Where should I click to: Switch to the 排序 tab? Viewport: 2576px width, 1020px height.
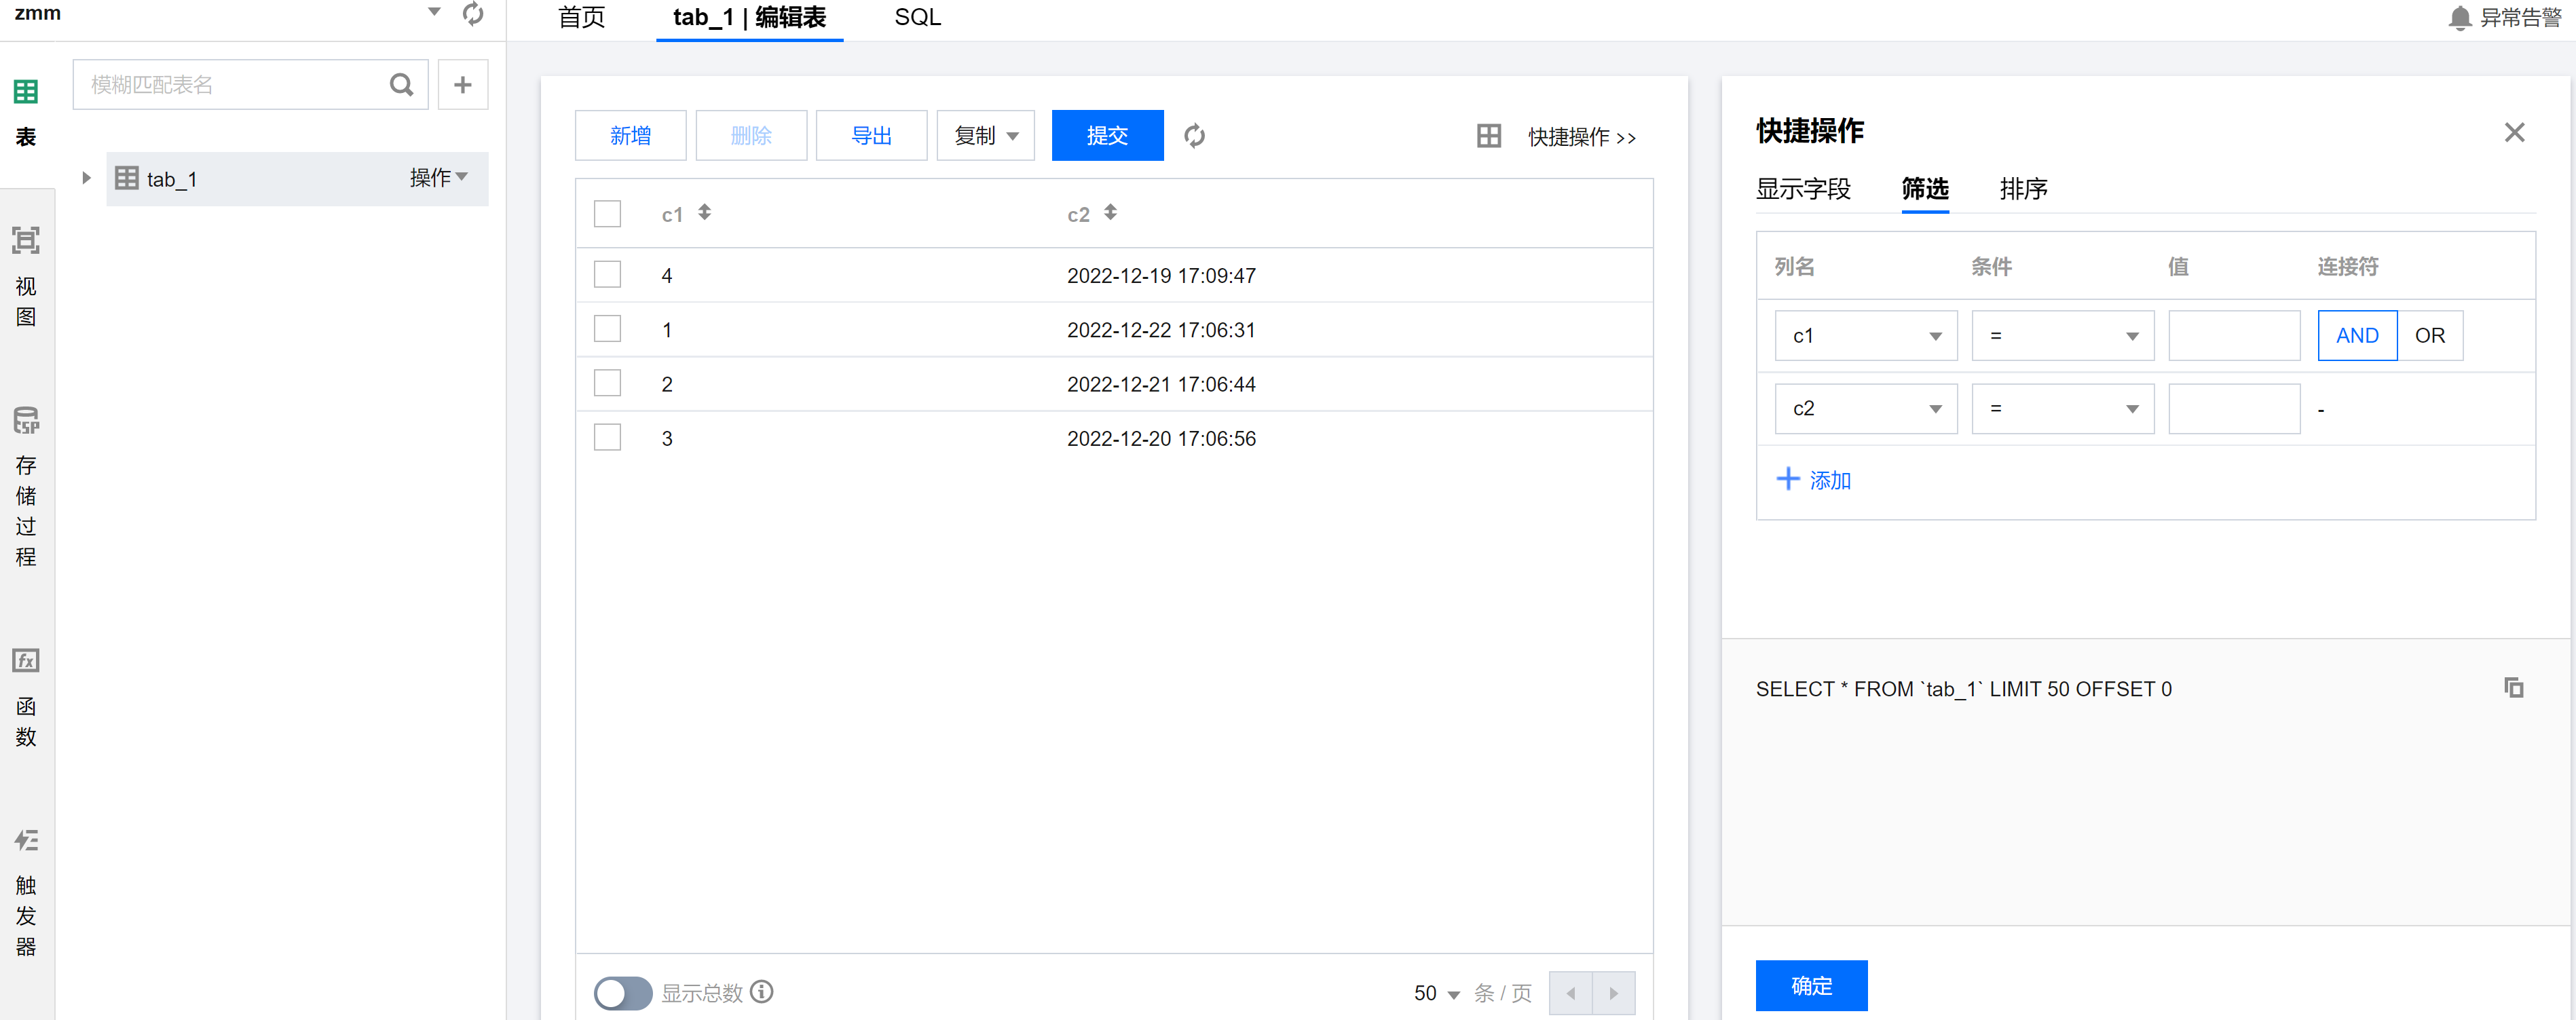tap(2023, 189)
